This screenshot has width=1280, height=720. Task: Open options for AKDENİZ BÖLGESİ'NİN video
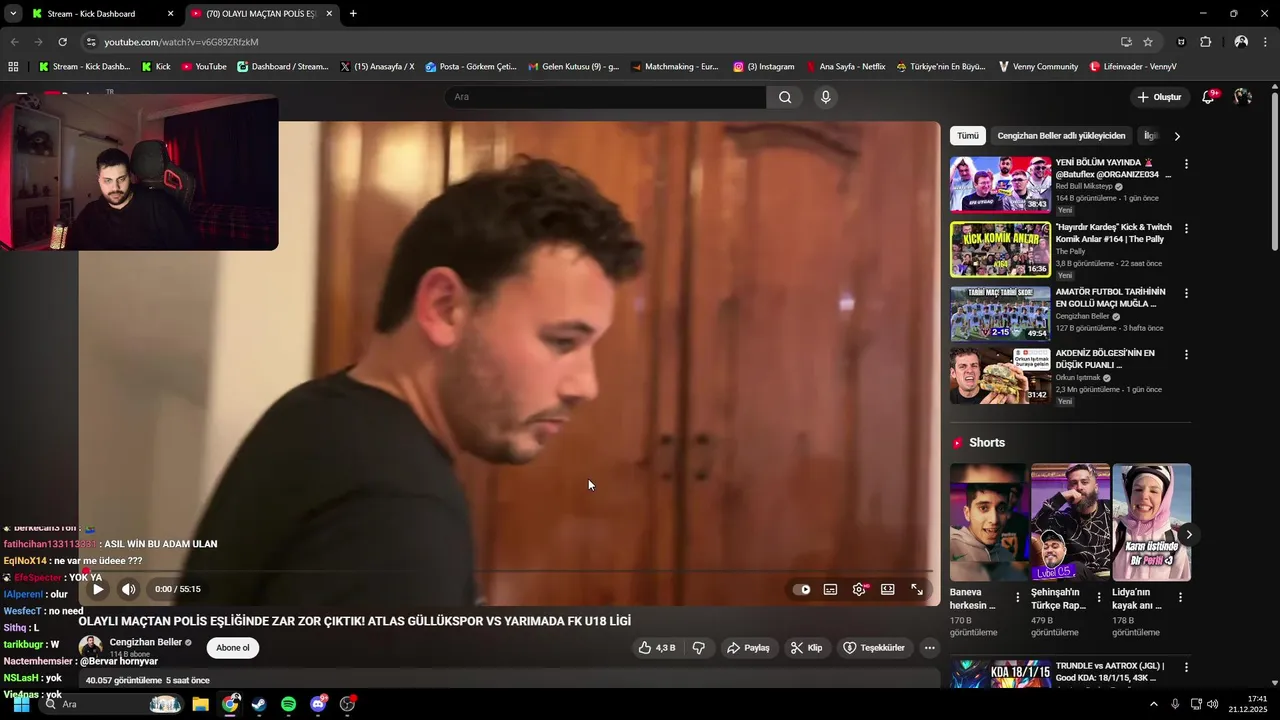coord(1187,355)
